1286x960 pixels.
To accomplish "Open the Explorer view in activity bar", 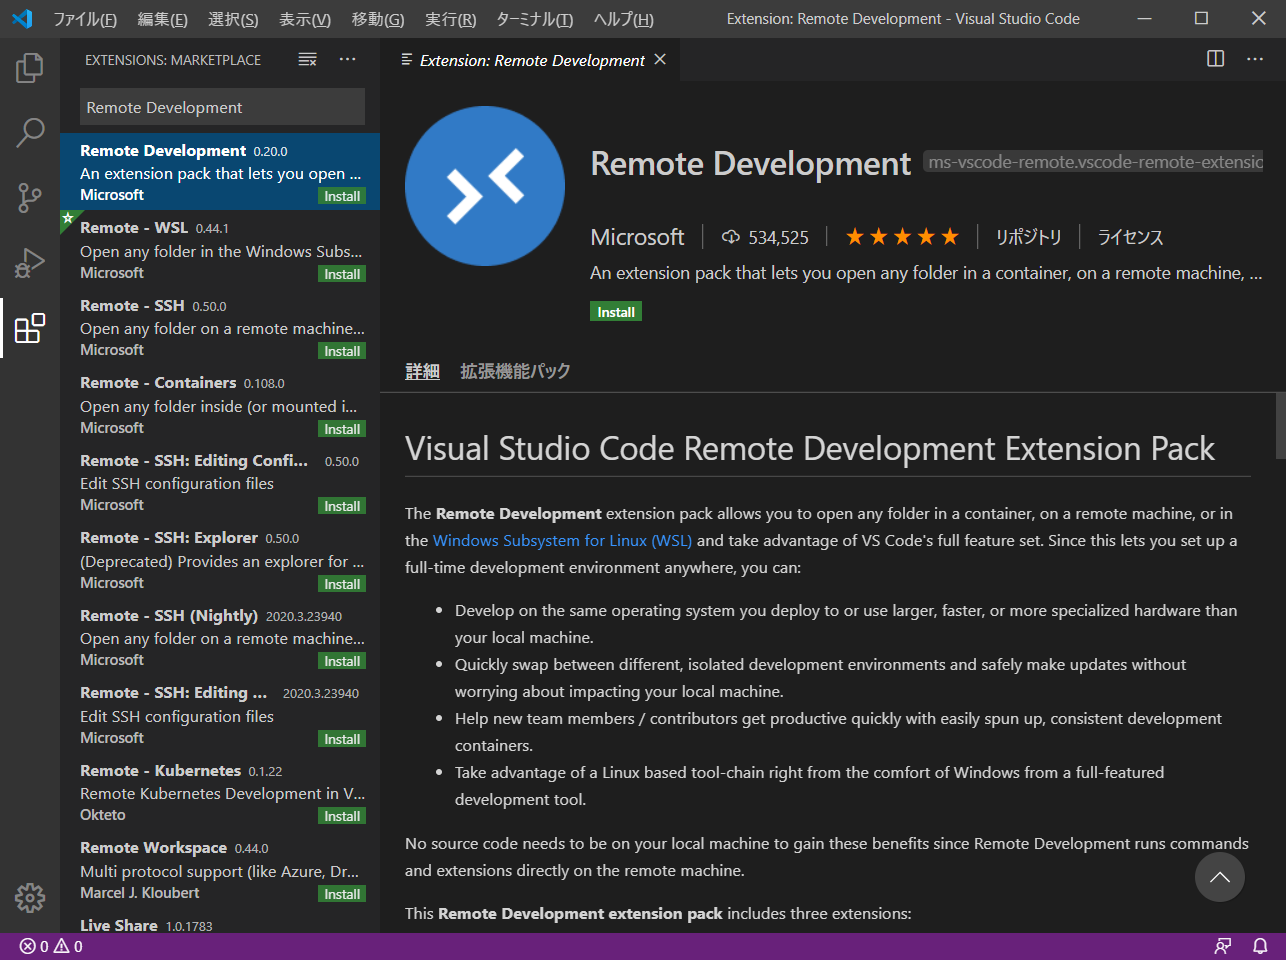I will pos(30,68).
